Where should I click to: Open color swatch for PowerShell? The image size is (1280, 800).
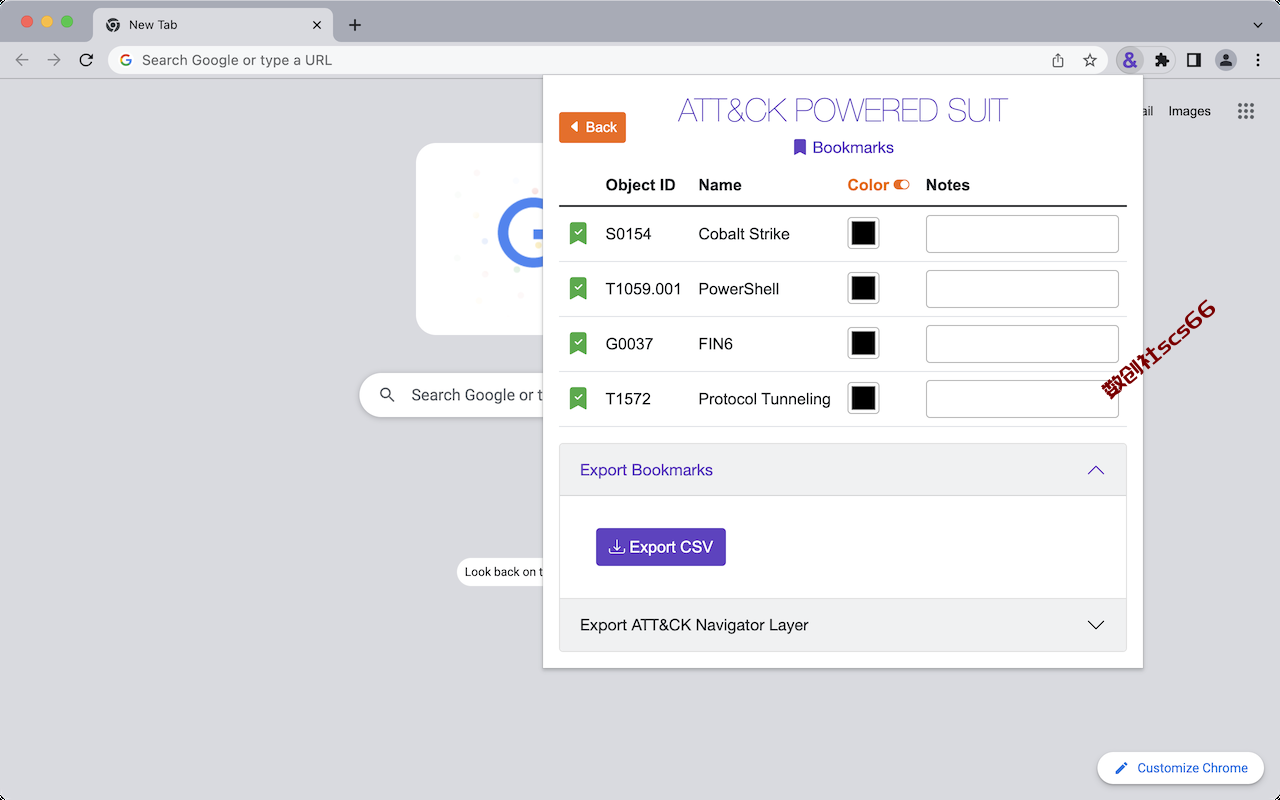coord(863,289)
